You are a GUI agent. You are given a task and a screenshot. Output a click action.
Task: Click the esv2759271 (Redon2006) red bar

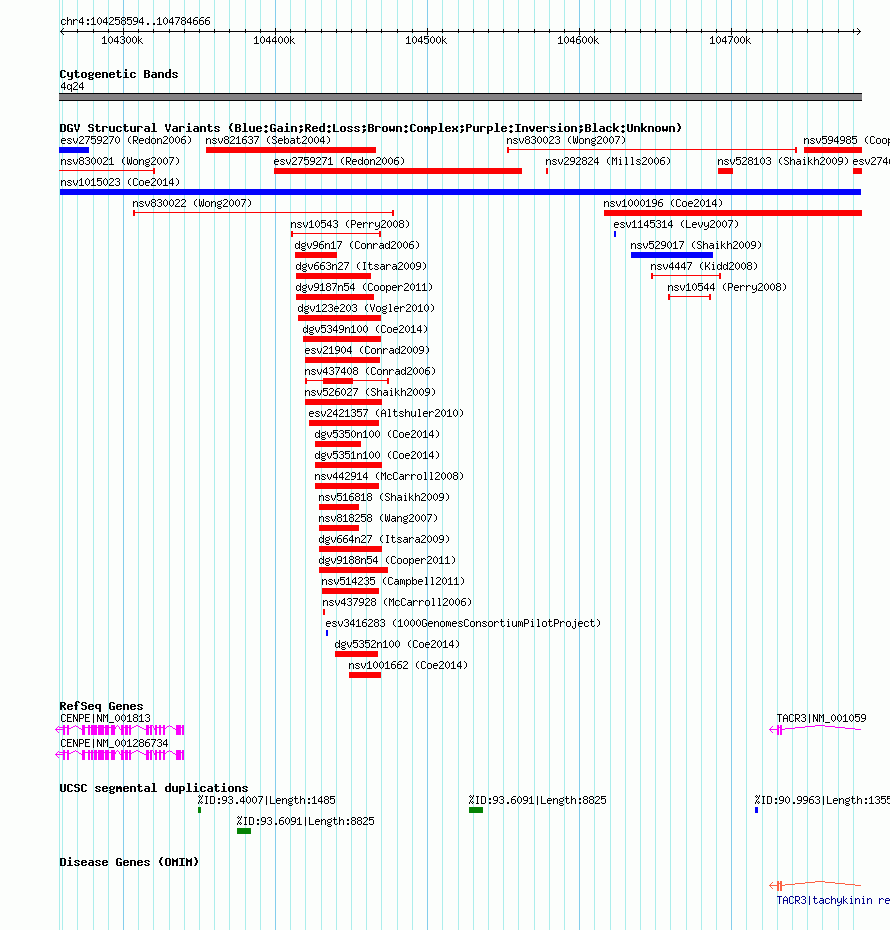click(398, 171)
